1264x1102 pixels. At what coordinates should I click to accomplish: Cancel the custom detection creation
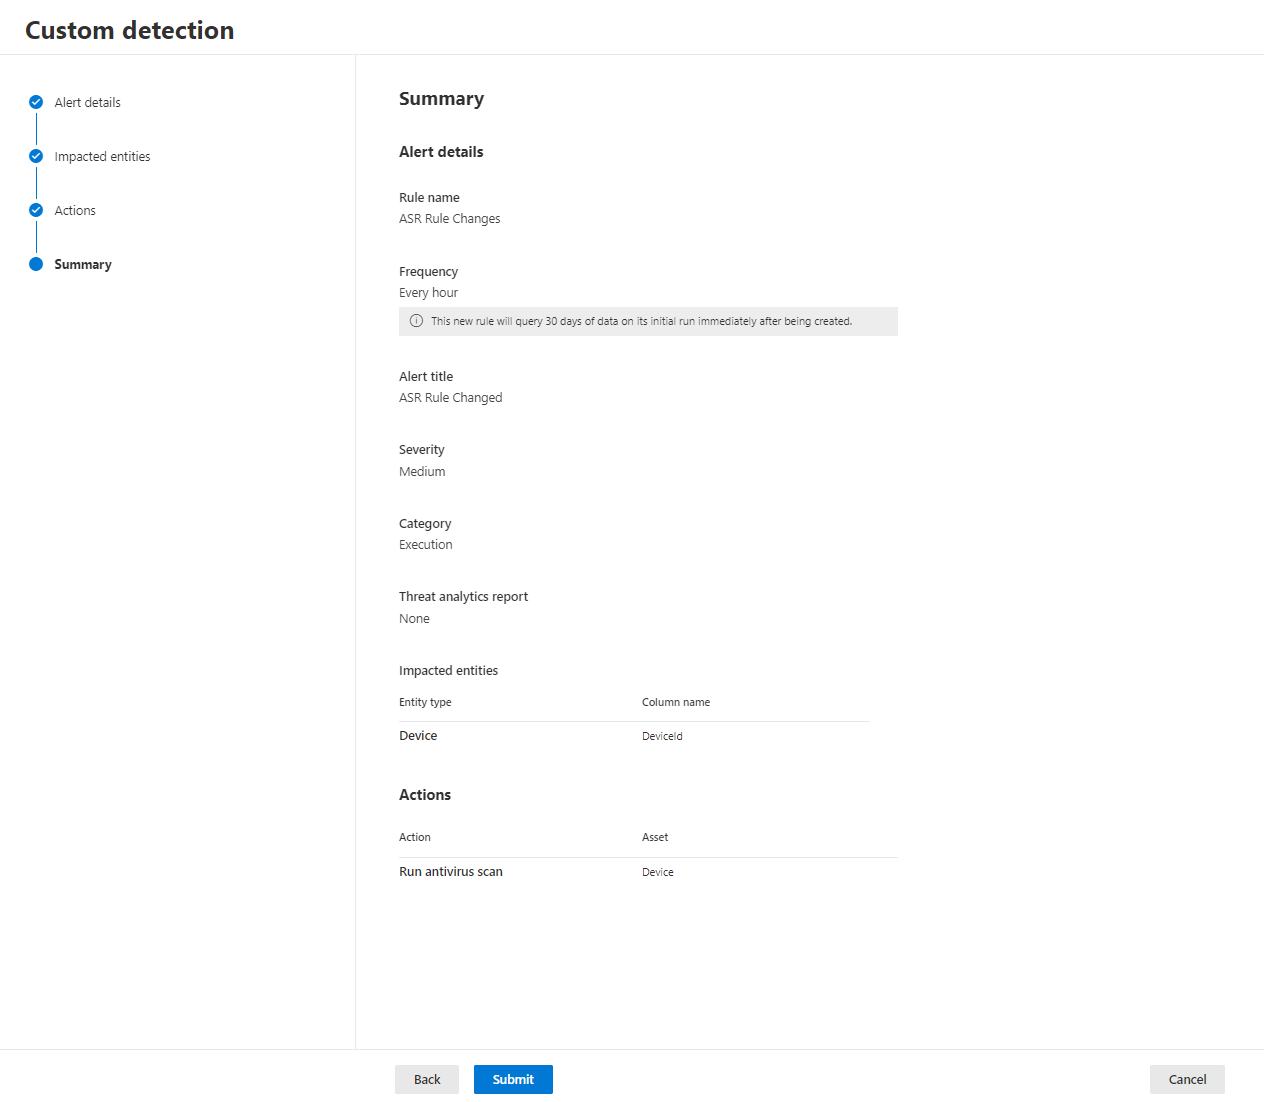click(x=1186, y=1079)
